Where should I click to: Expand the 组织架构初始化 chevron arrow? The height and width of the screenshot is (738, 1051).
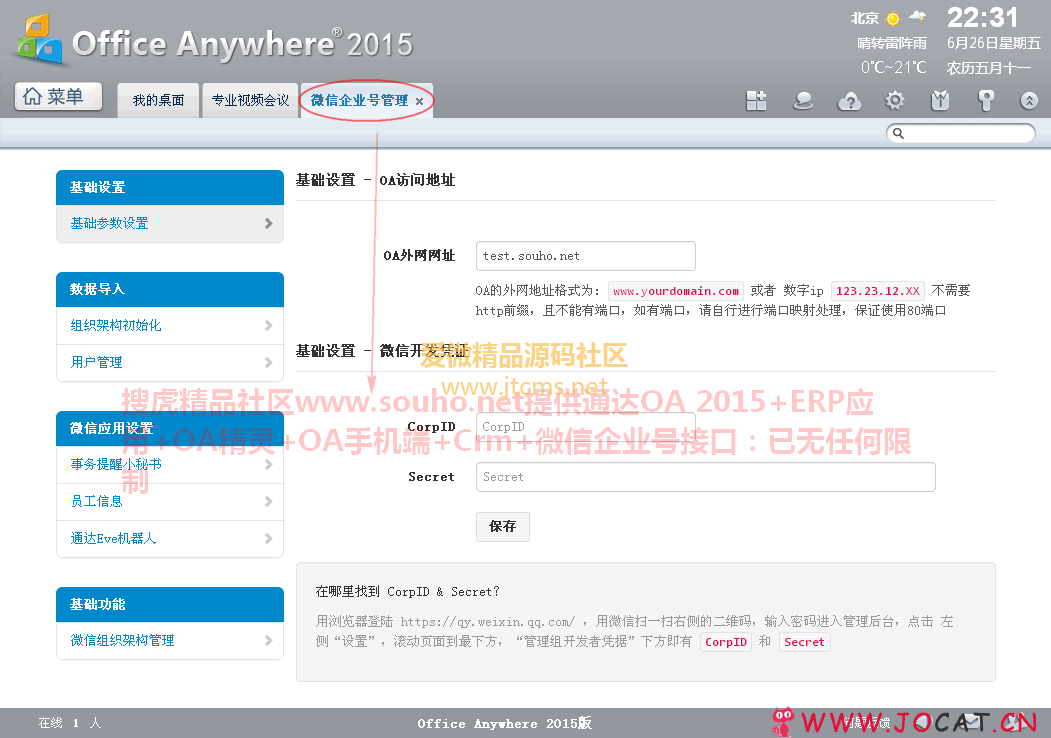pos(268,325)
